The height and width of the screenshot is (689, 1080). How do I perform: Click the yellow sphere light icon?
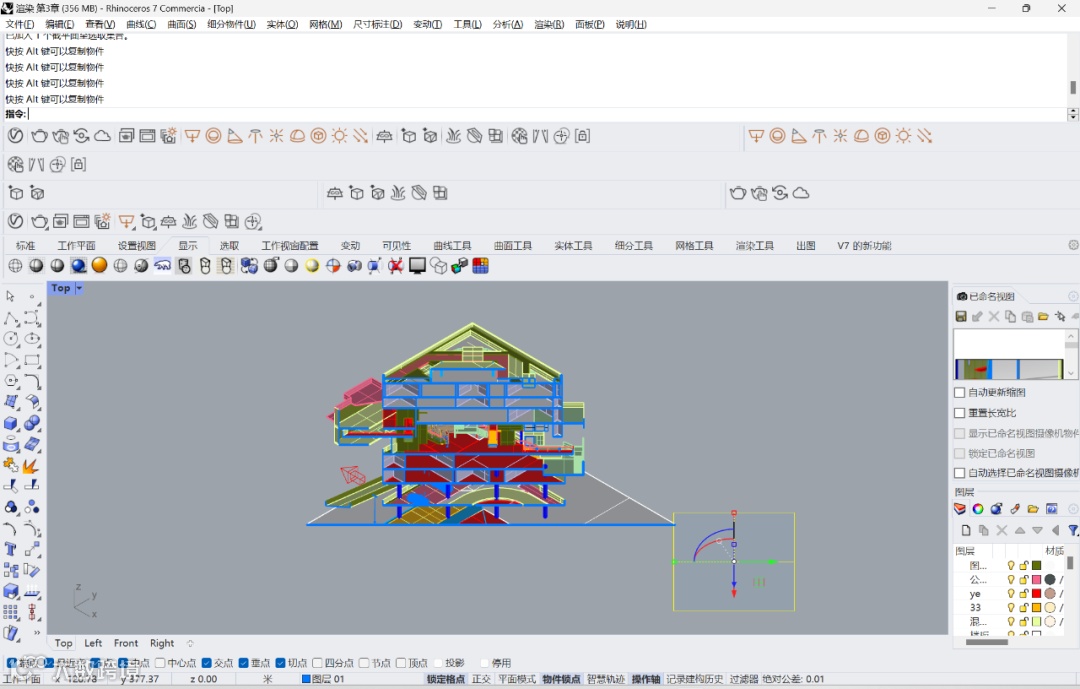(312, 266)
